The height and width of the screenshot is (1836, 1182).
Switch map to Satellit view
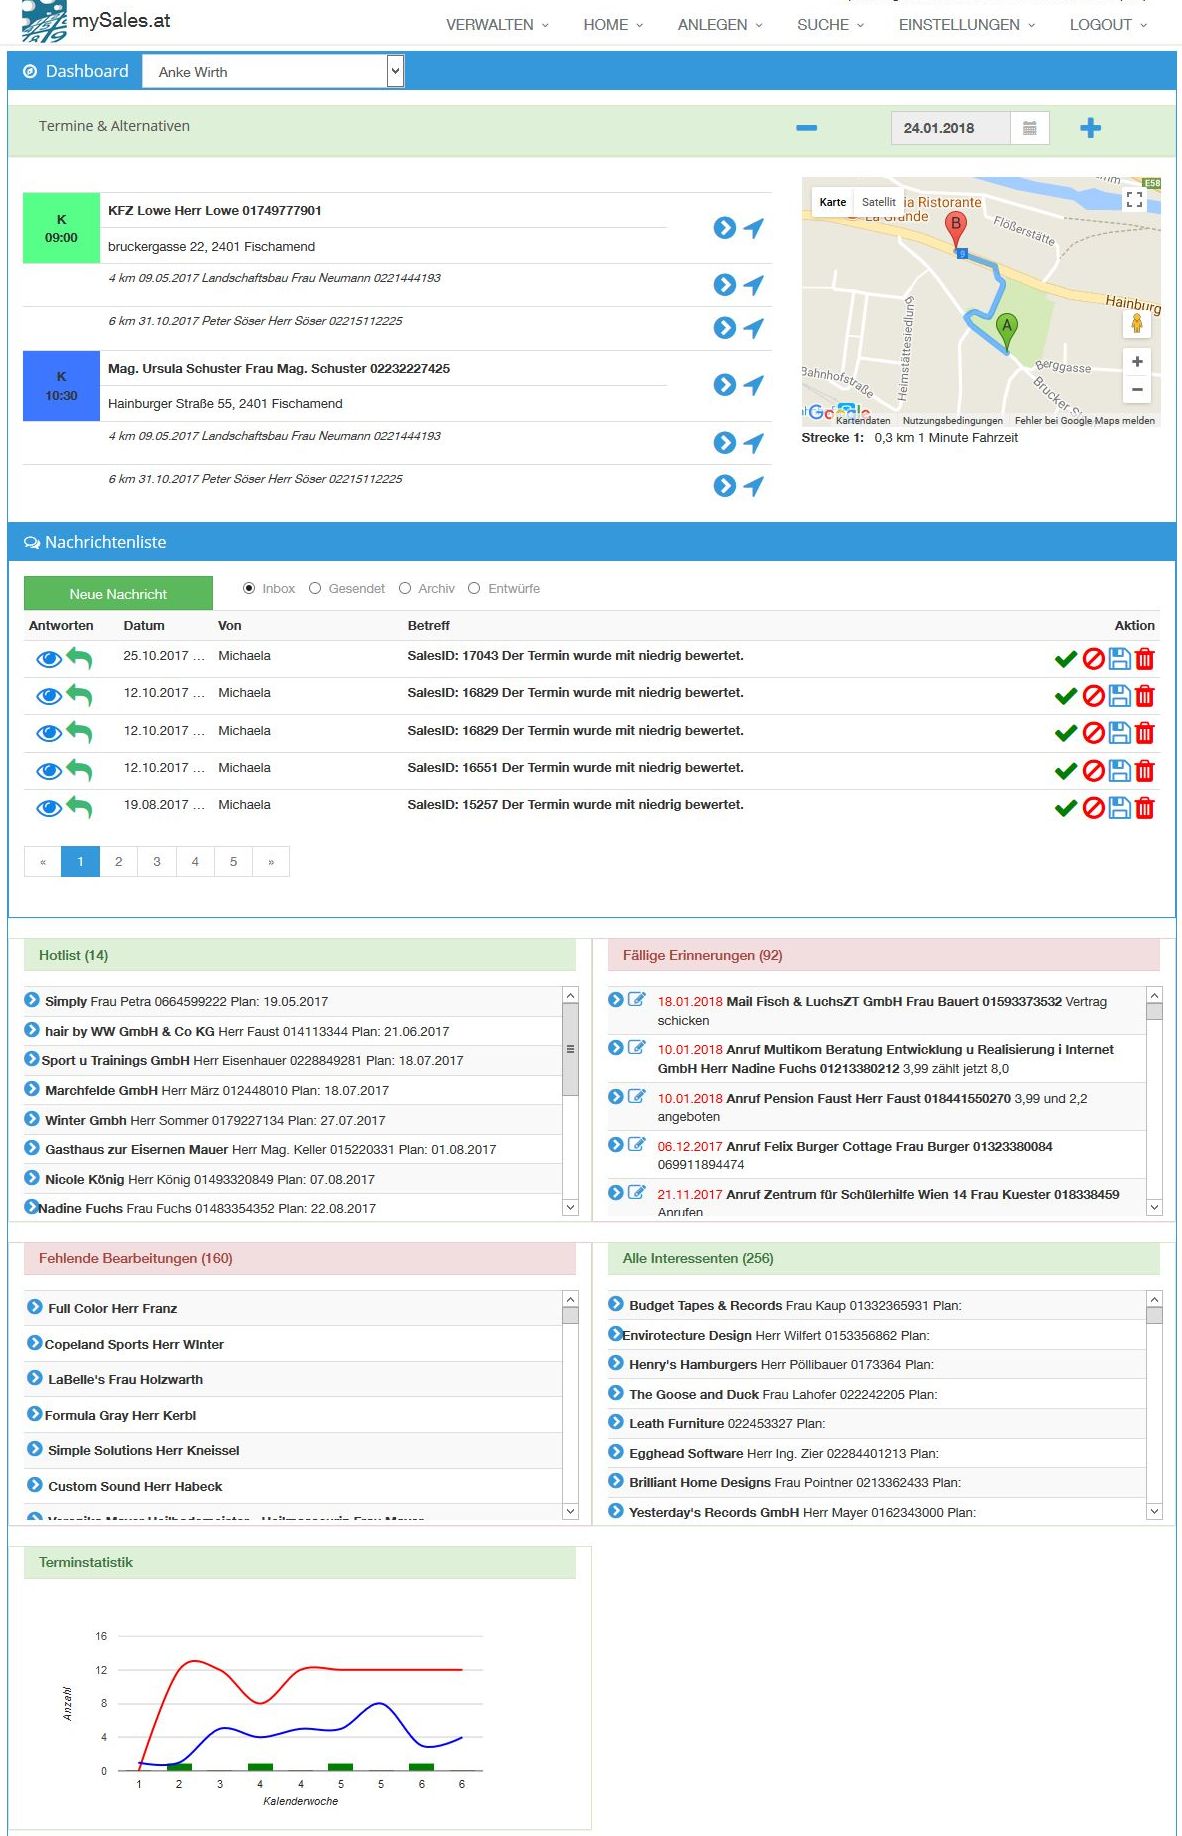click(x=878, y=202)
